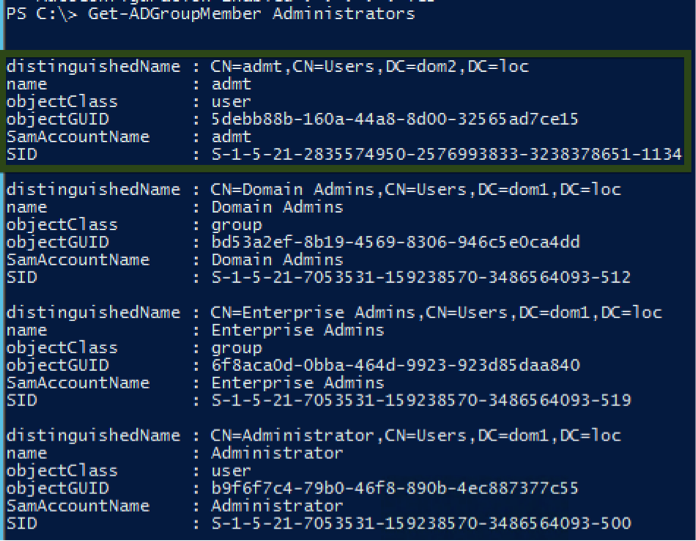Click the objectGUID starting with 6f8aca0d
The image size is (696, 541).
tap(394, 365)
